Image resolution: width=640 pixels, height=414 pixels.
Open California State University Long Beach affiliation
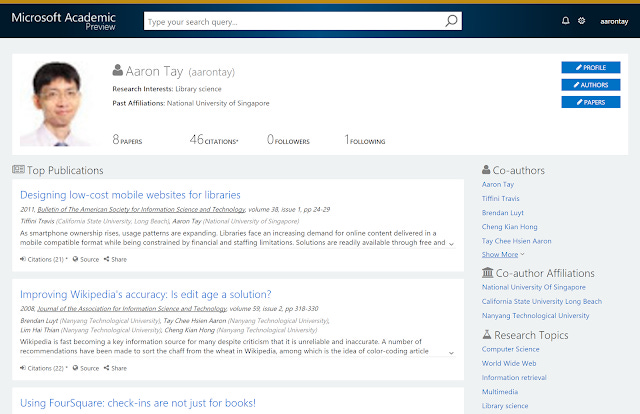pos(542,301)
